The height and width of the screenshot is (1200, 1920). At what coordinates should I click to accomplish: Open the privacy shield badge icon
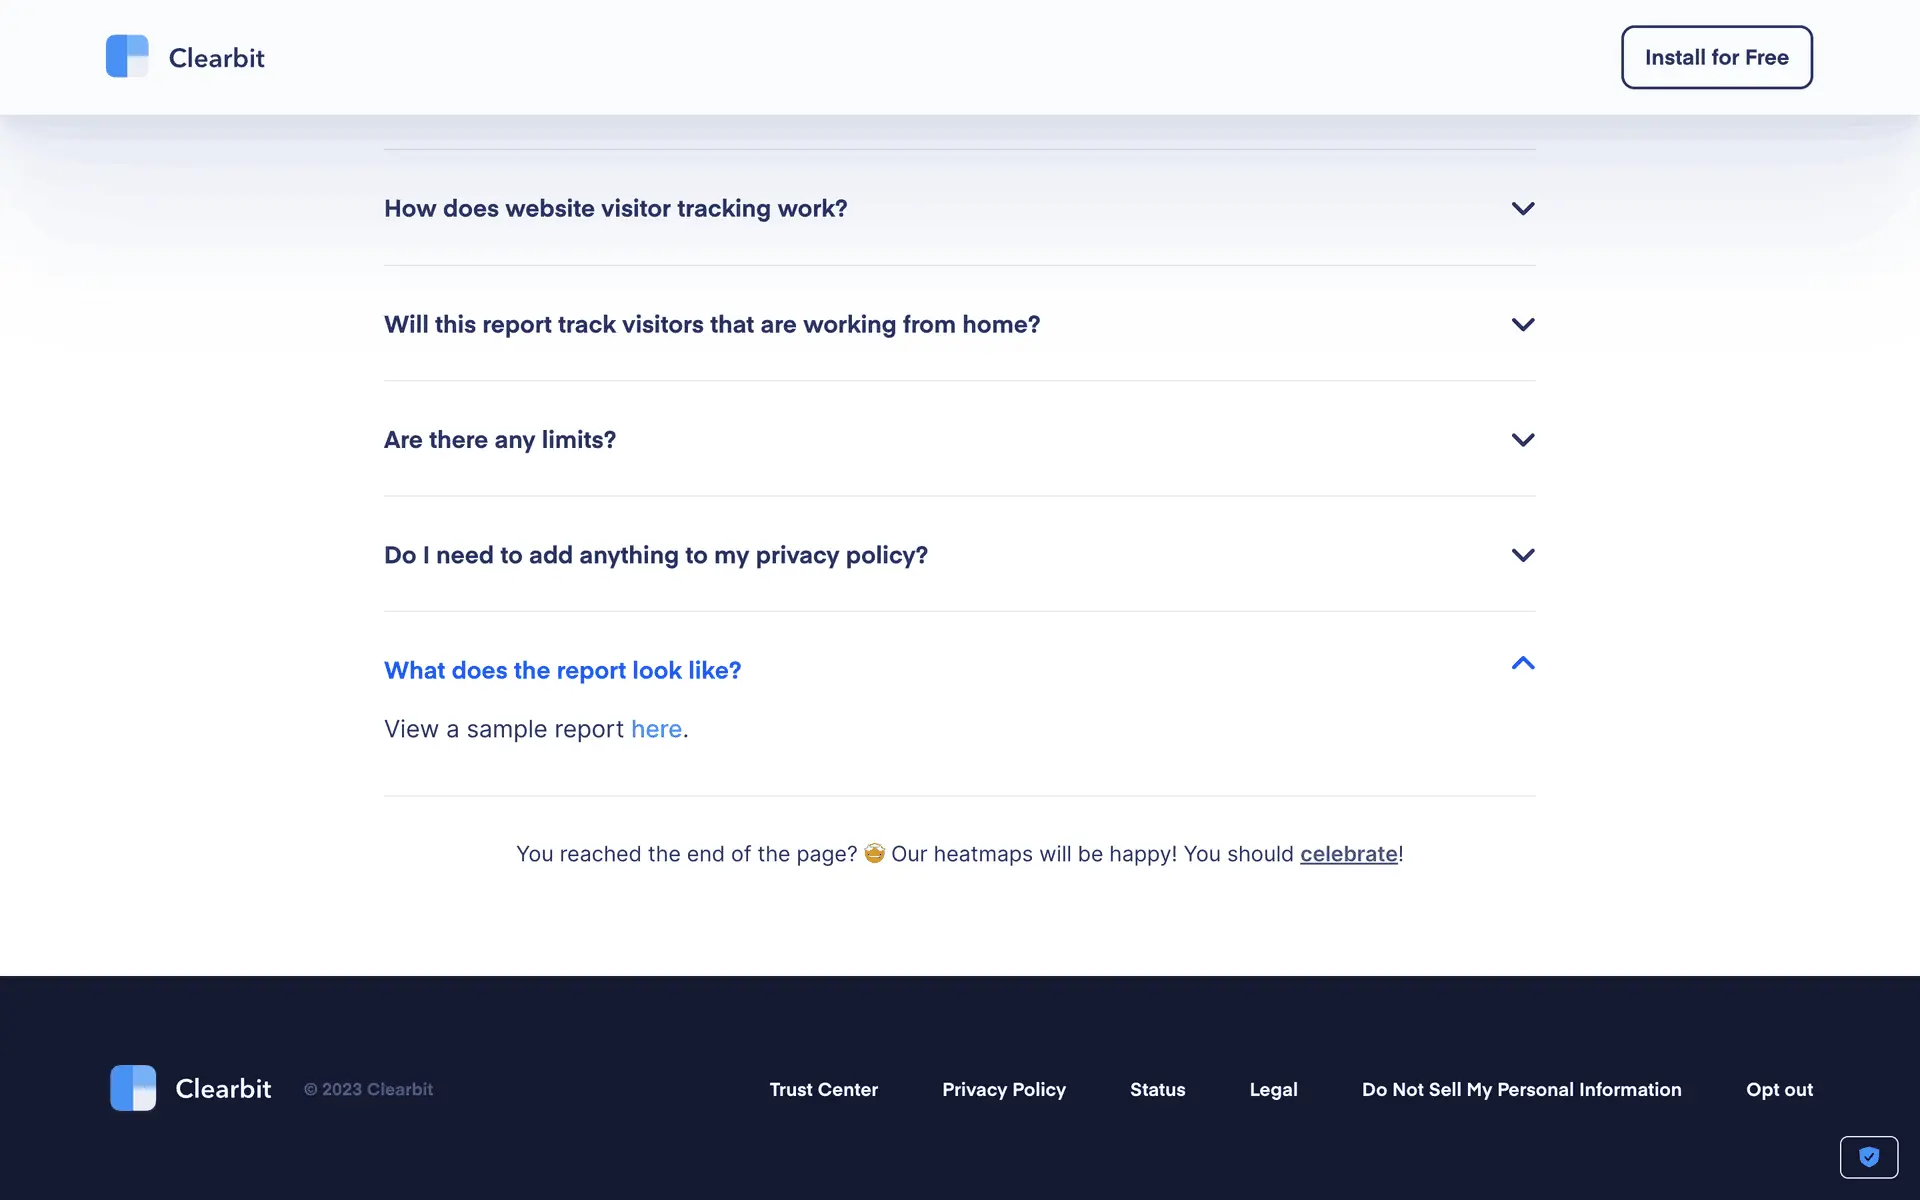pos(1868,1157)
